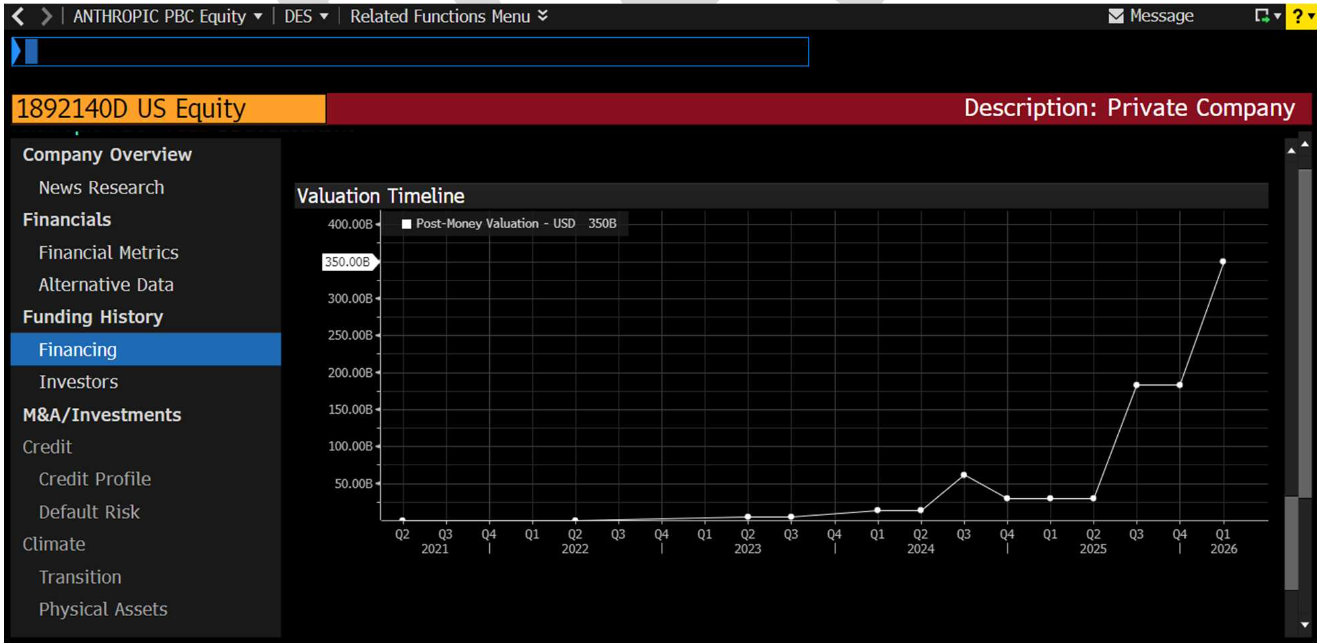Click the 2026 x-axis year label
The width and height of the screenshot is (1317, 643).
click(1223, 549)
